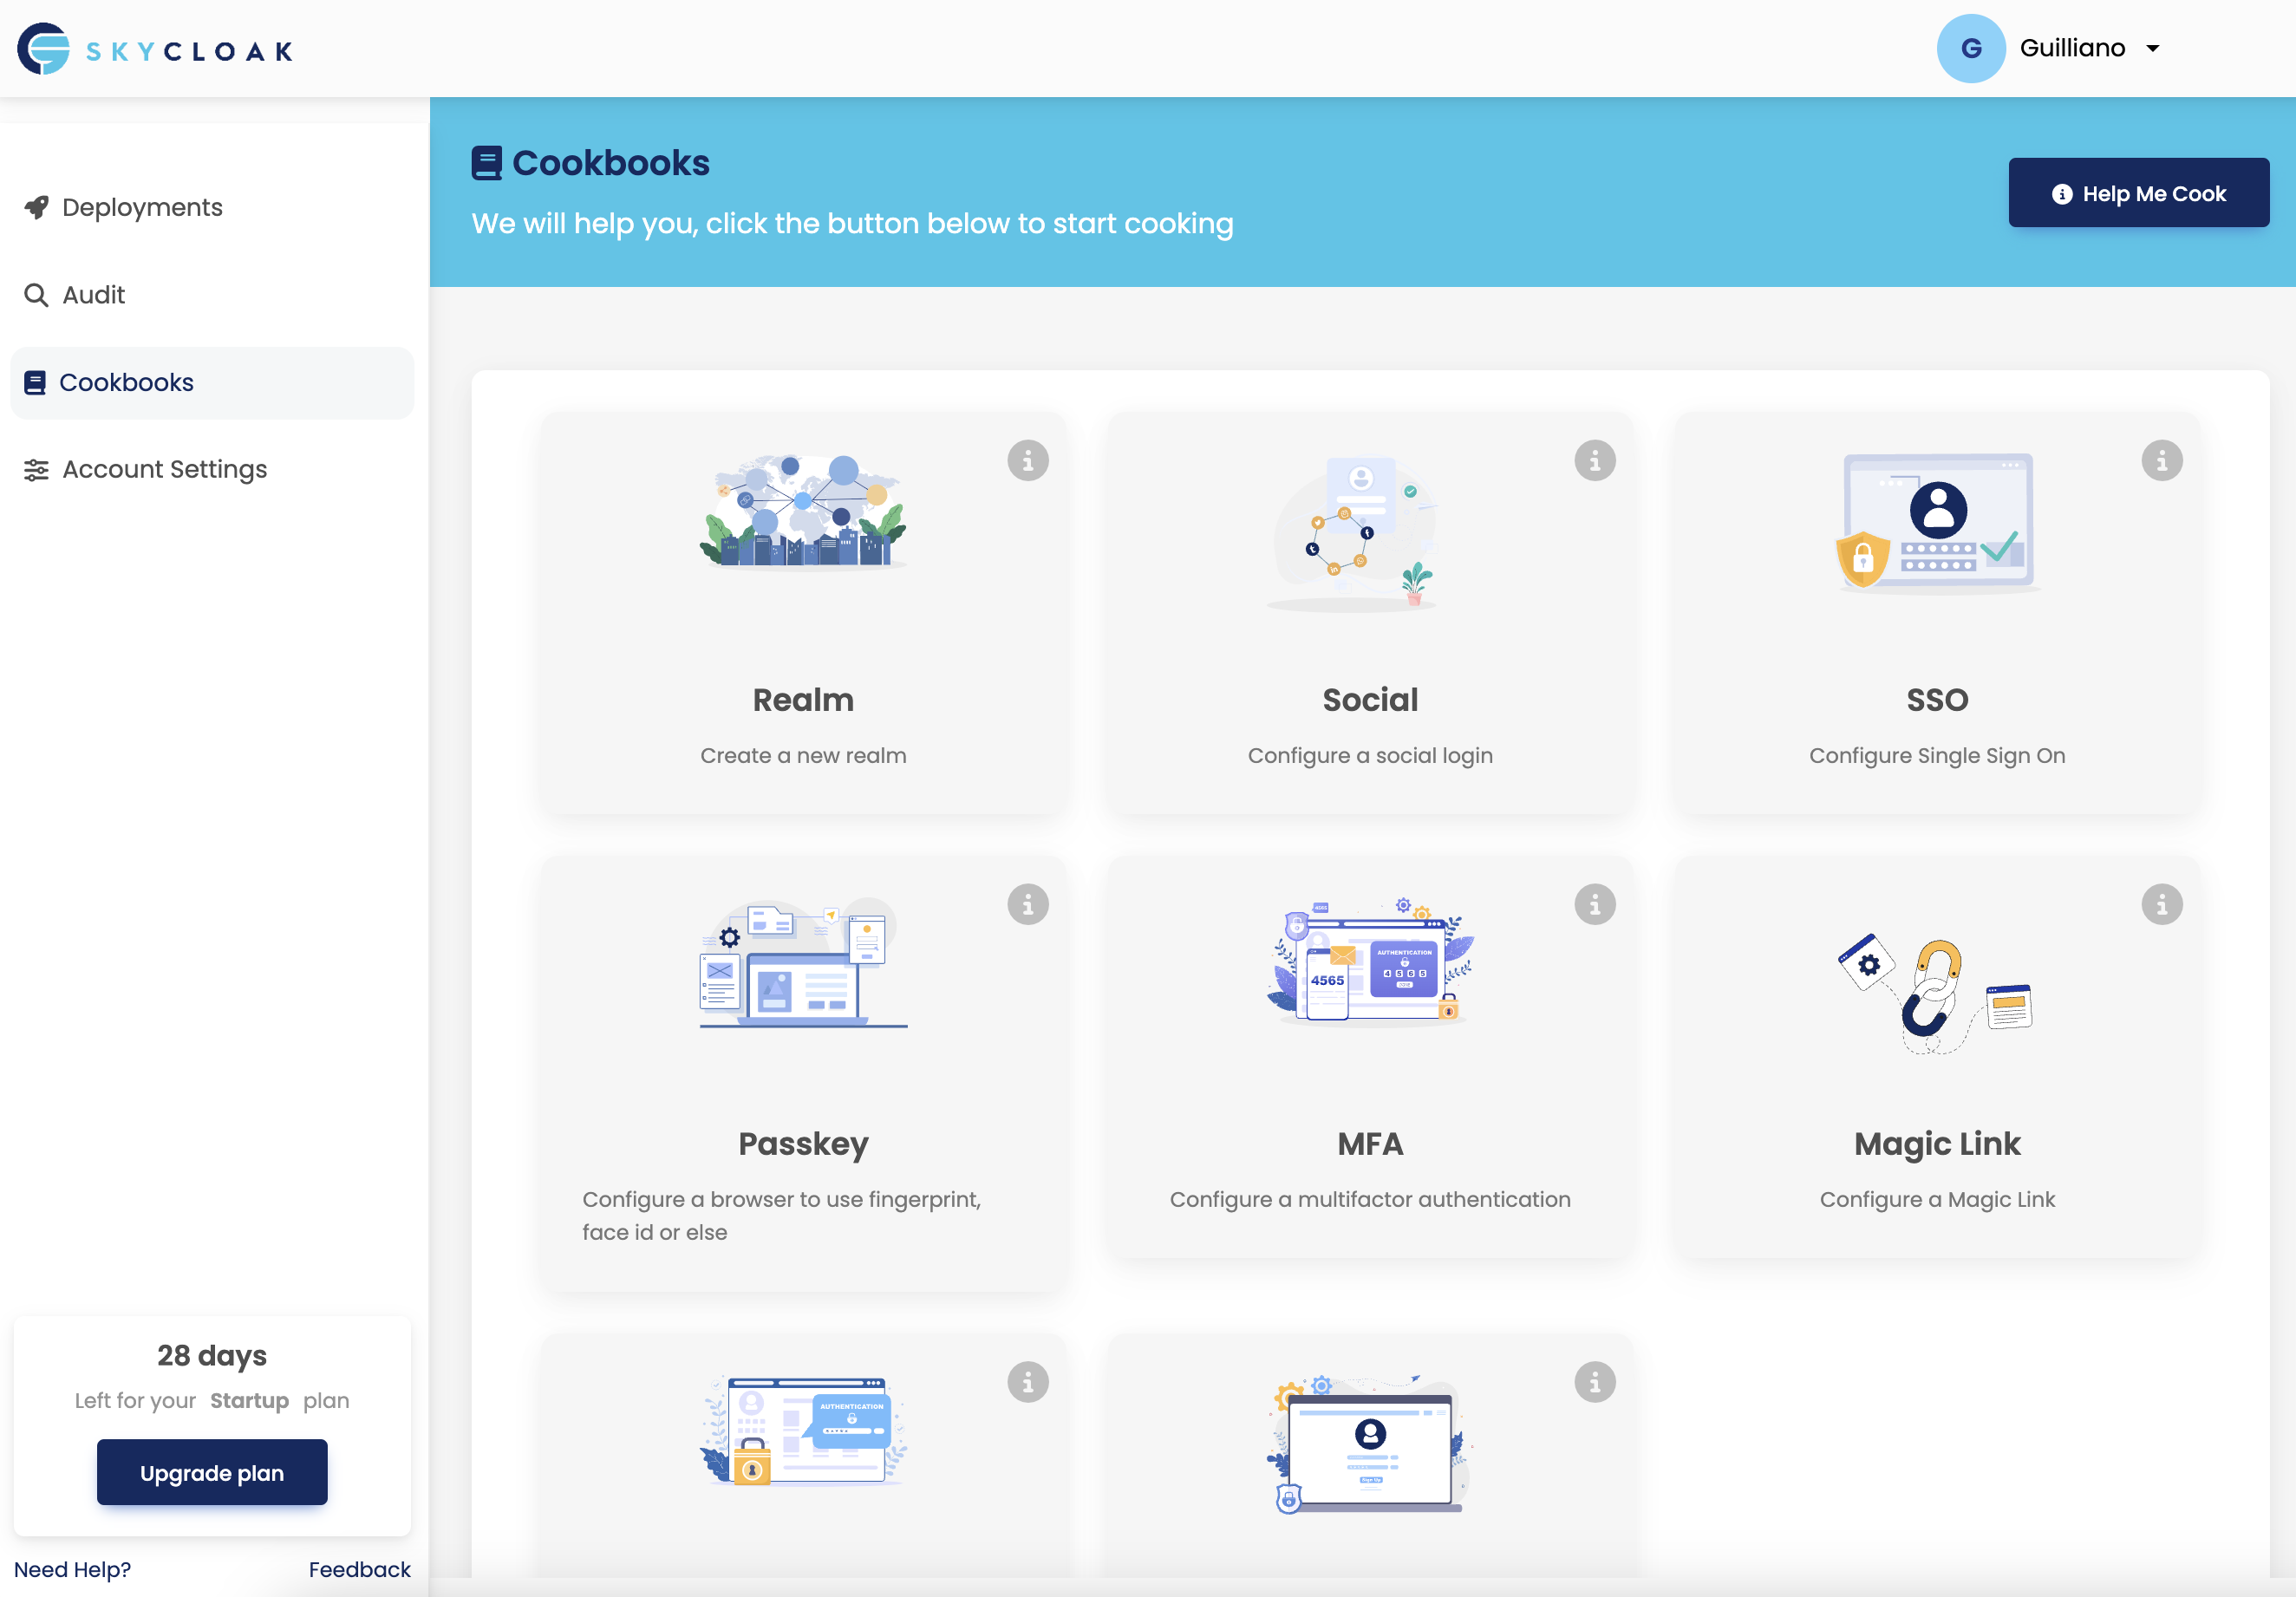
Task: Click info icon on Magic Link card
Action: pyautogui.click(x=2161, y=905)
